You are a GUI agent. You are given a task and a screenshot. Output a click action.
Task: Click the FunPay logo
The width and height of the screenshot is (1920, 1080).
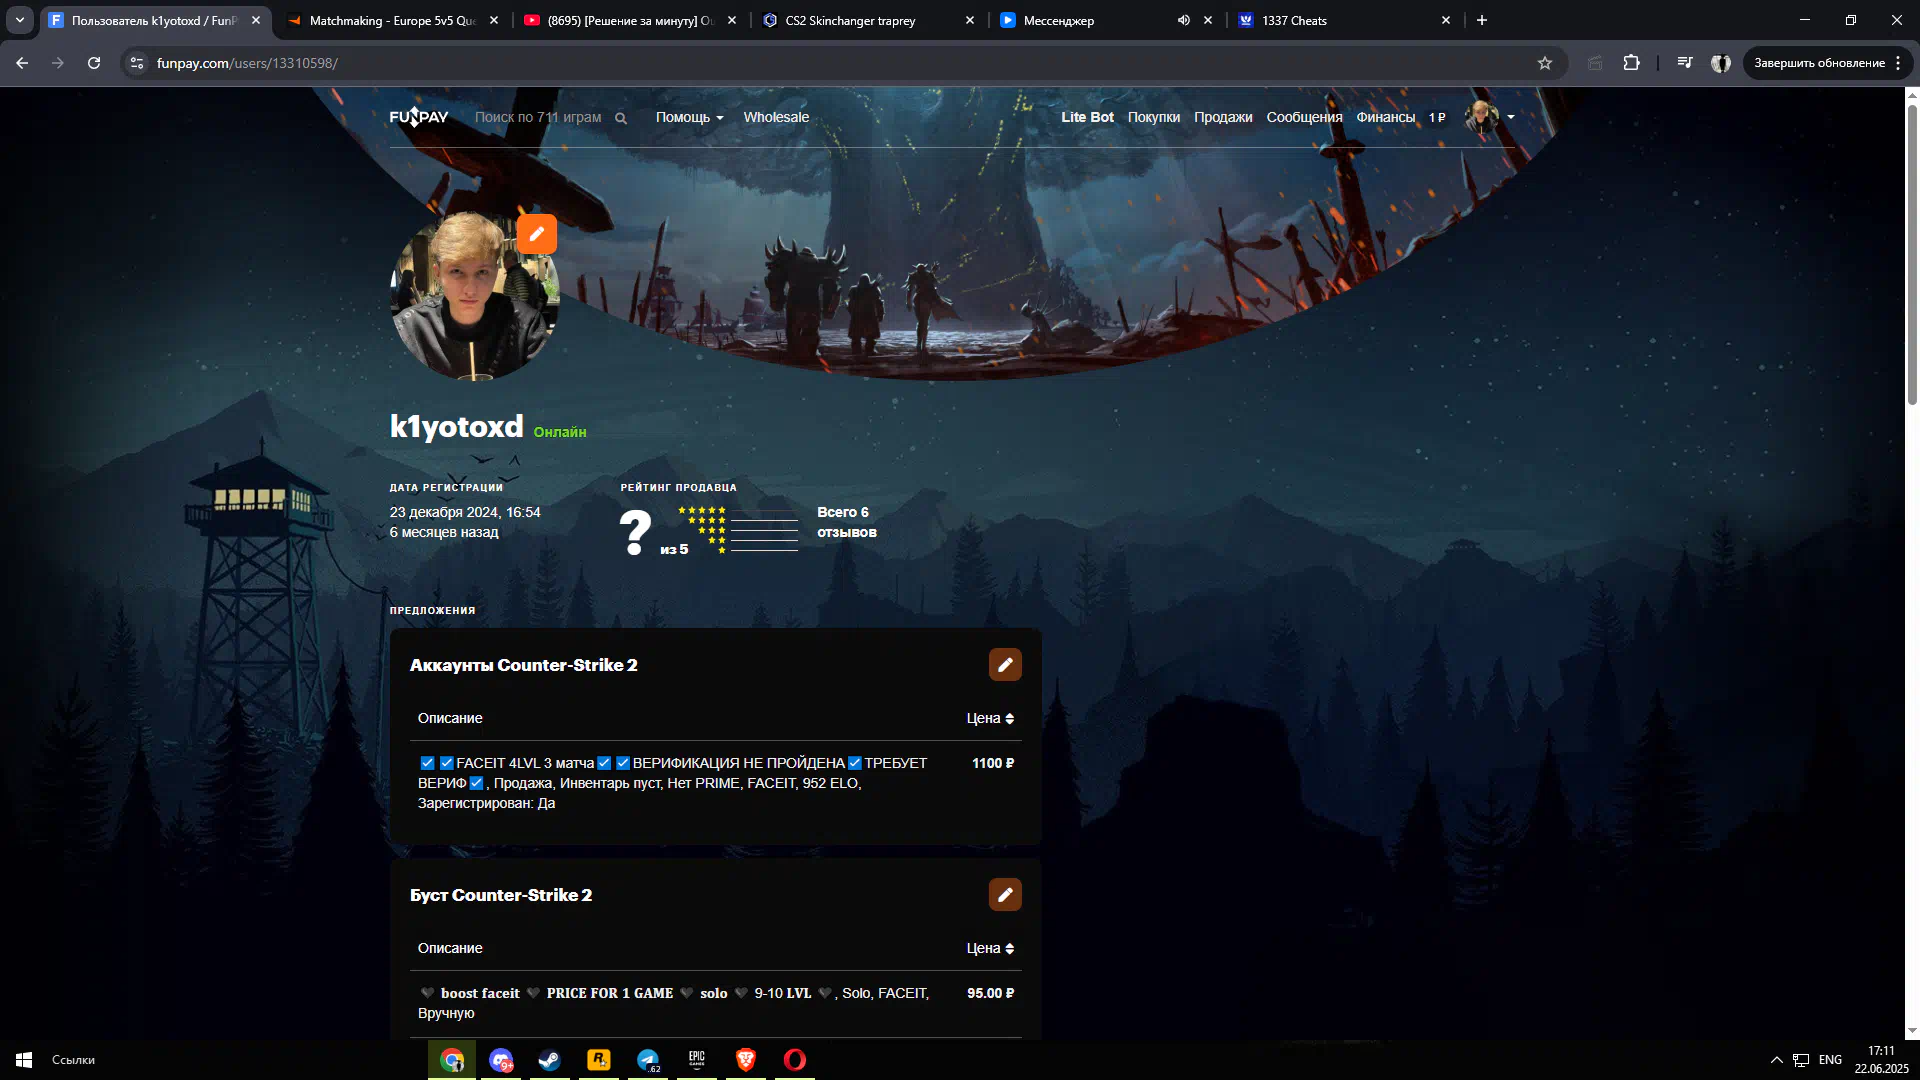[418, 117]
